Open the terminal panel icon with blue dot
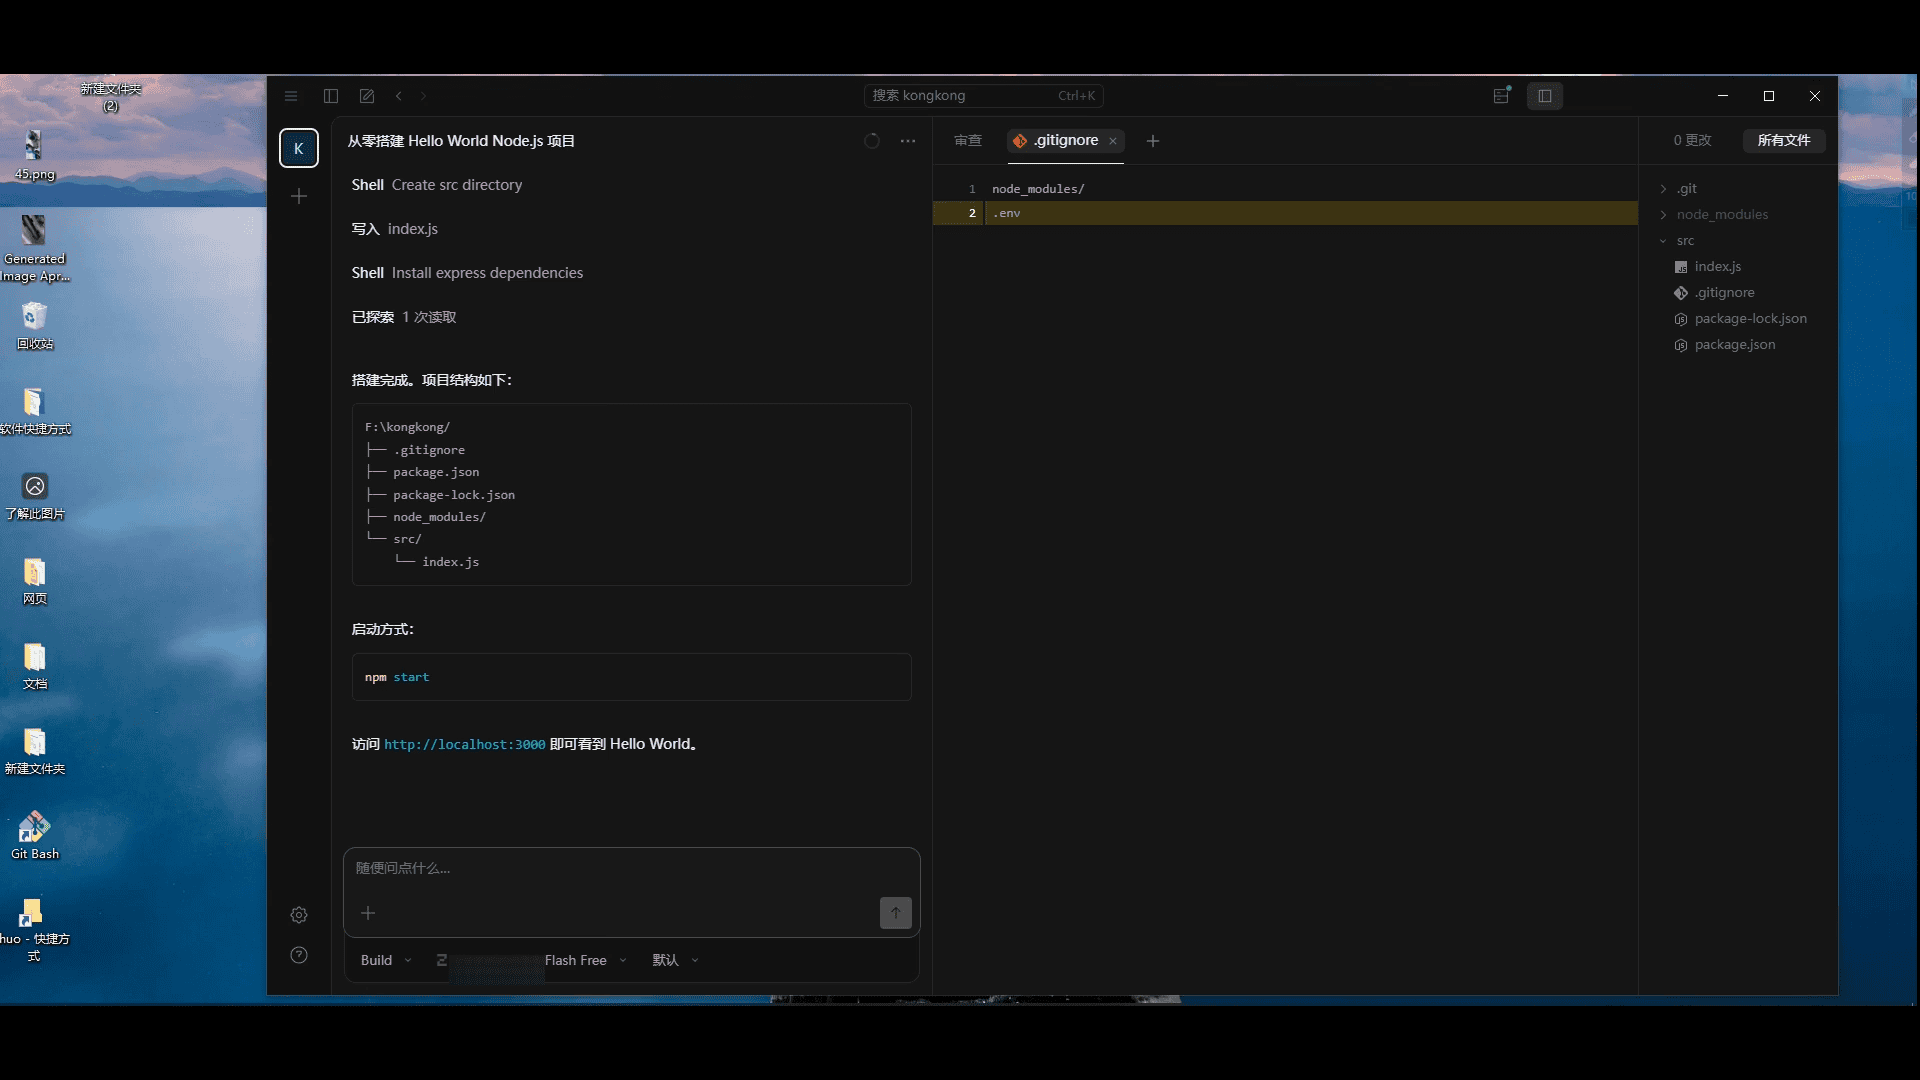1920x1080 pixels. pyautogui.click(x=1502, y=96)
